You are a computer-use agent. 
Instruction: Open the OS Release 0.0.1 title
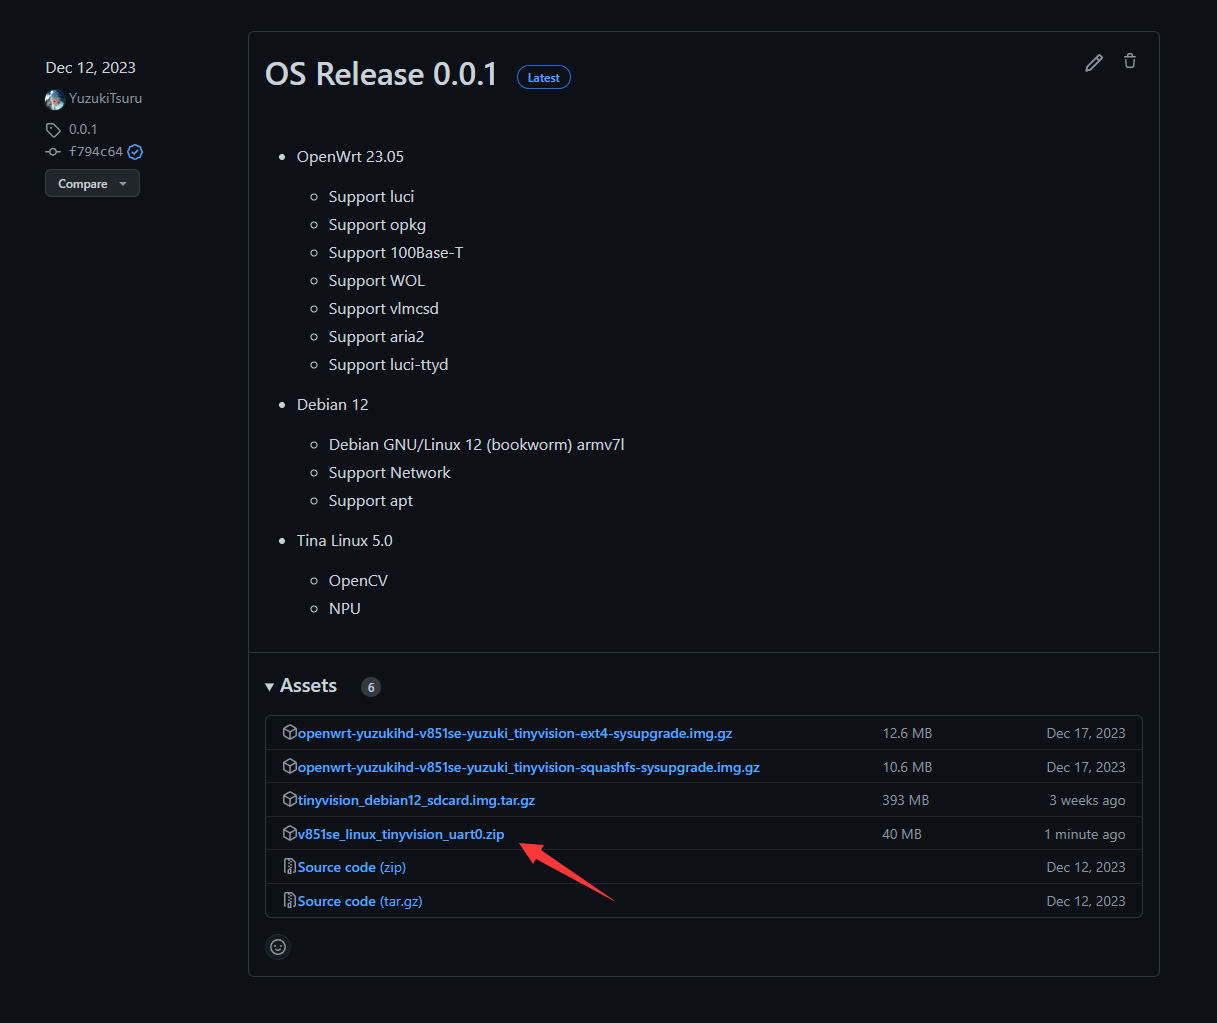381,75
